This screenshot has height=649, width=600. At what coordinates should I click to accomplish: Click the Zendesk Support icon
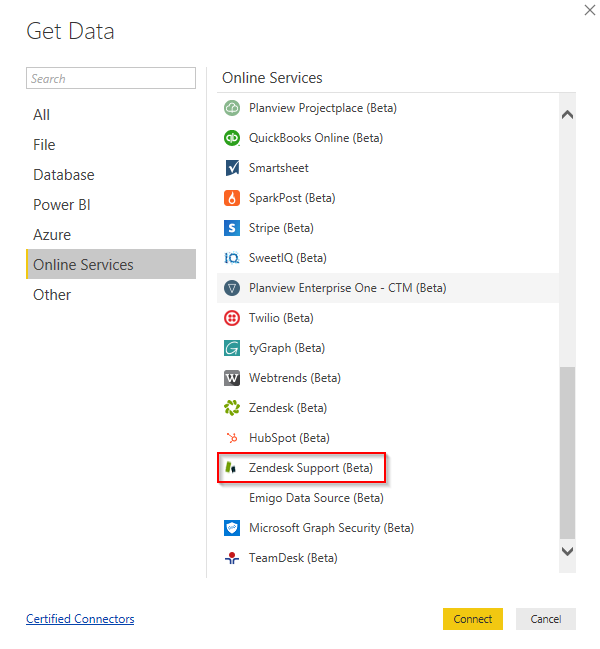click(x=230, y=468)
